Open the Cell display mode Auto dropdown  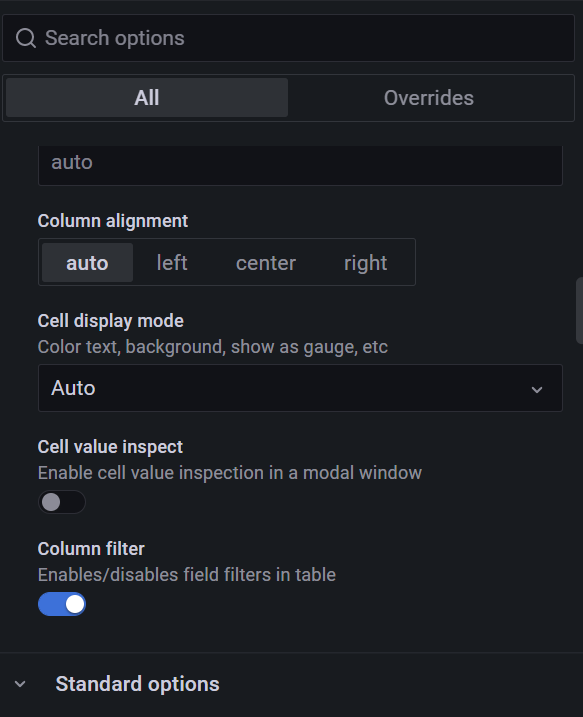pos(300,388)
